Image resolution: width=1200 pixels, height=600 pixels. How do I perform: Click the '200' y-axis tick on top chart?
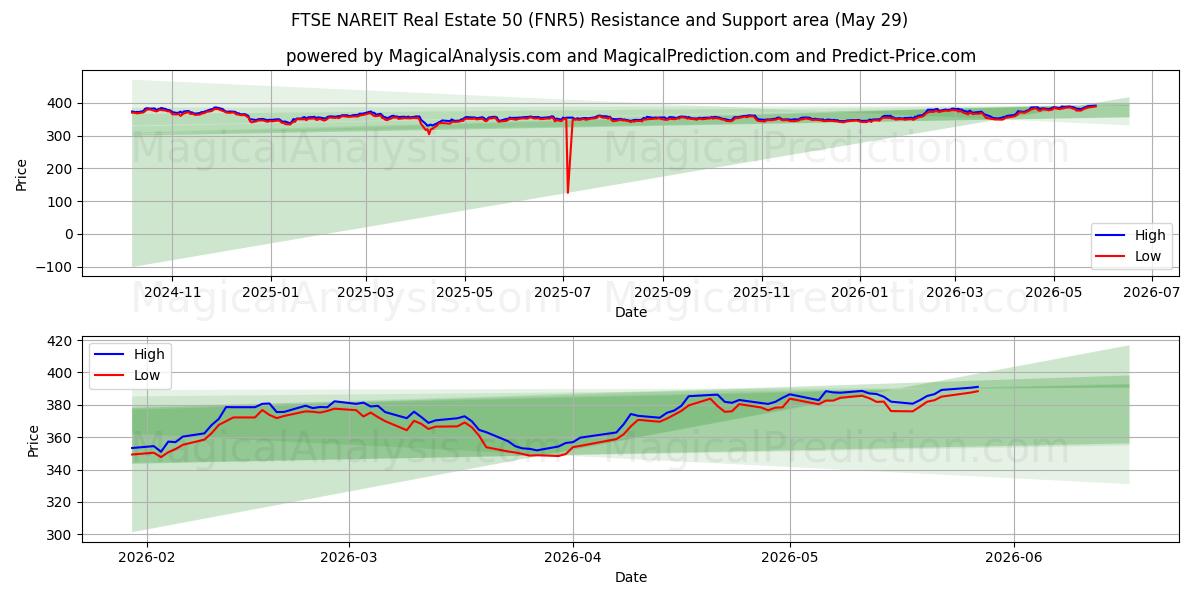62,169
